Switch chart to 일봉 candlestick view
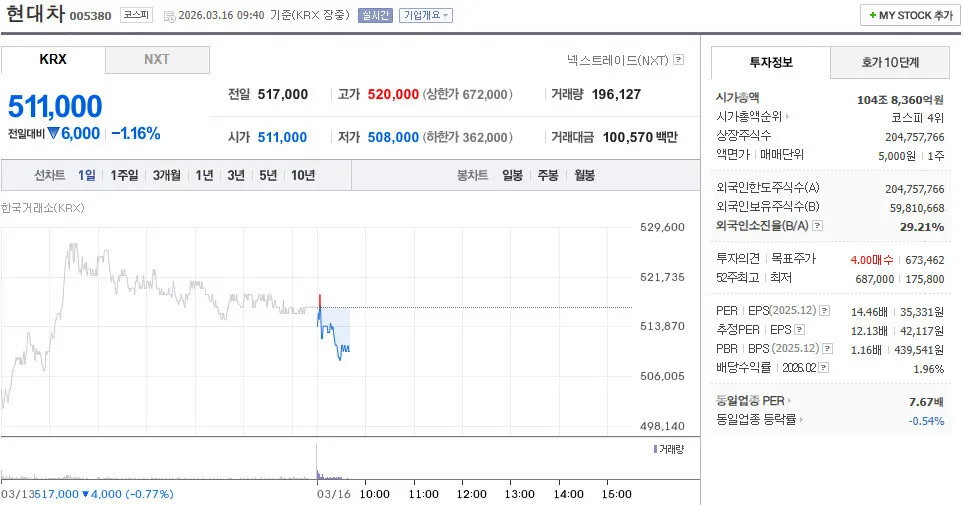 click(512, 175)
